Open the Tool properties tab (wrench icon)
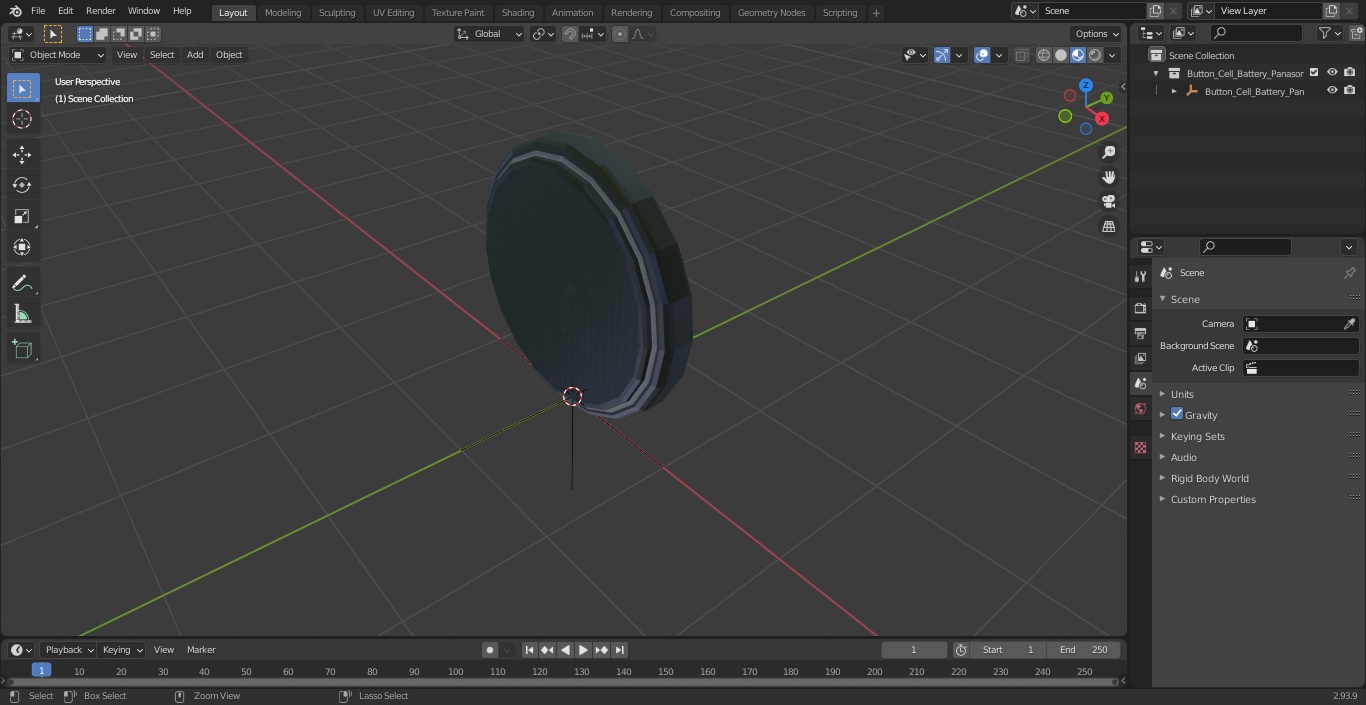 pos(1140,276)
